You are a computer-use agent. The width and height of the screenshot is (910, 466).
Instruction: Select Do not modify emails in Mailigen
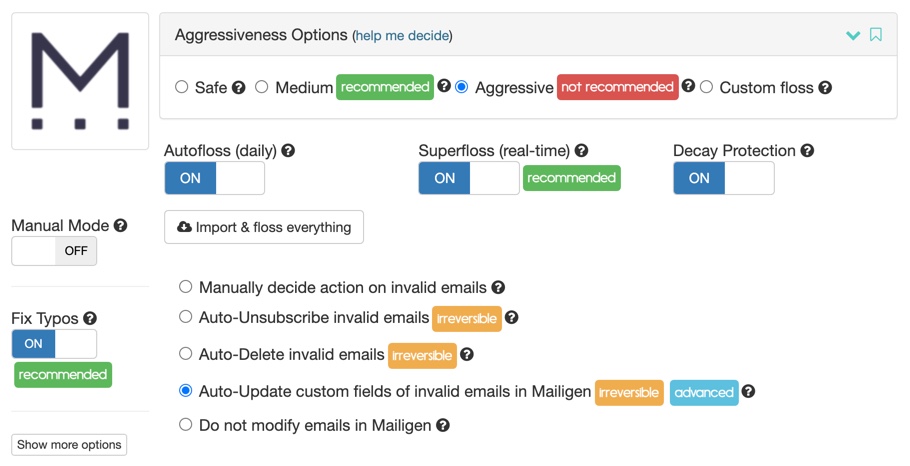tap(185, 424)
